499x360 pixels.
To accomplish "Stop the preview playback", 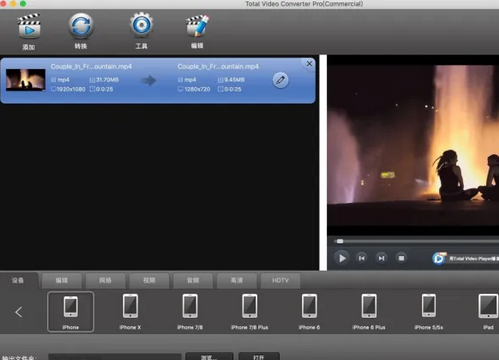I will point(401,258).
